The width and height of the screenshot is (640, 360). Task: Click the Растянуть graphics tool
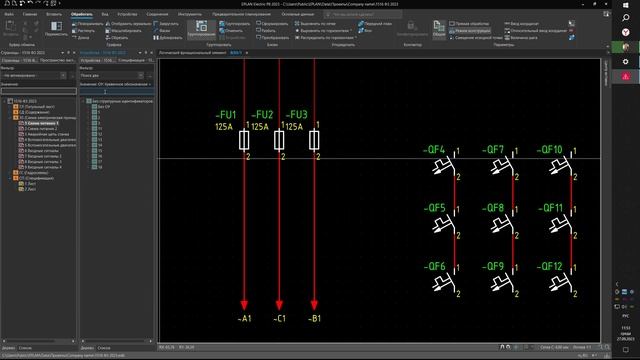coord(83,31)
